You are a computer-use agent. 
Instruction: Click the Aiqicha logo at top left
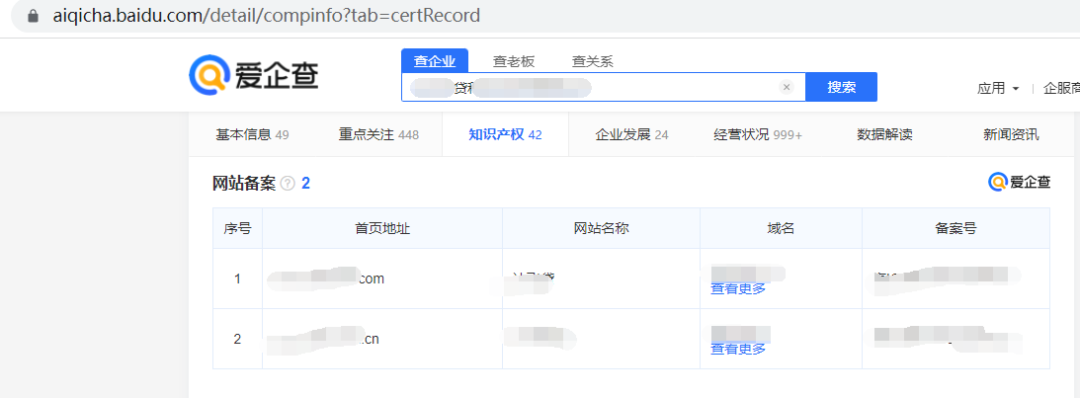[x=254, y=74]
